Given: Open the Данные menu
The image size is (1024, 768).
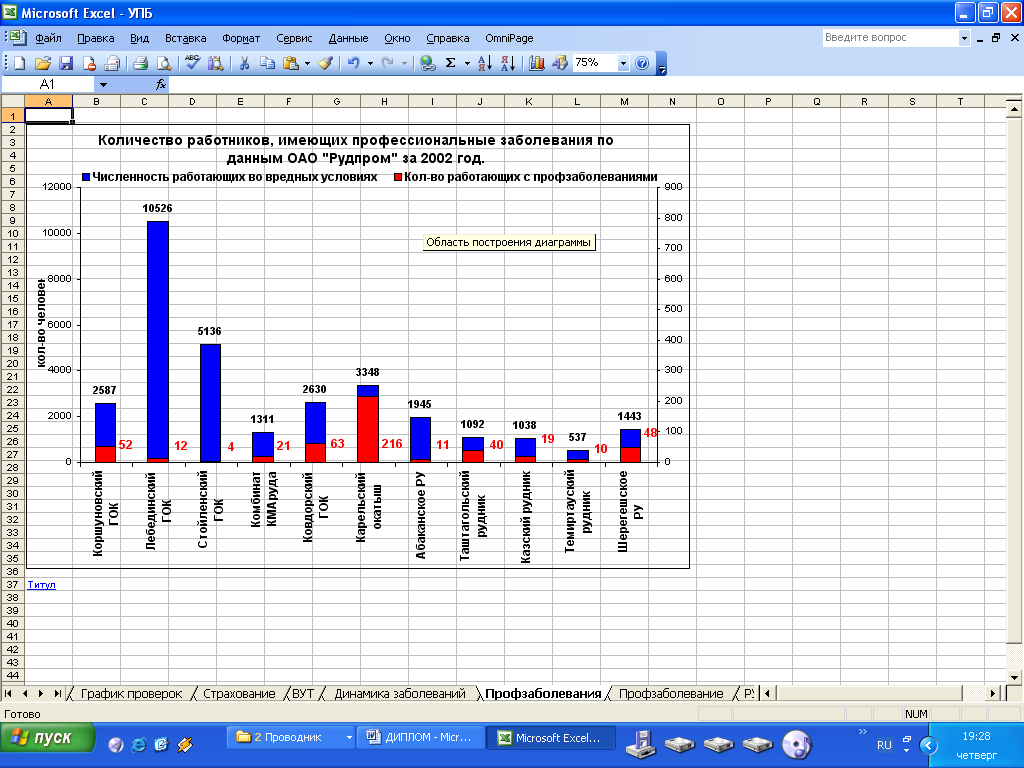Looking at the screenshot, I should click(x=348, y=38).
